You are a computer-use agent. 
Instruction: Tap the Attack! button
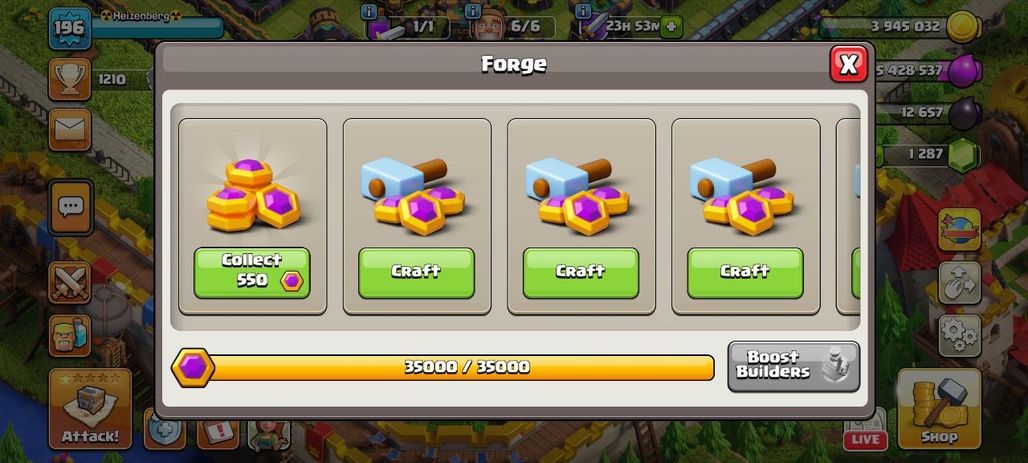(90, 408)
